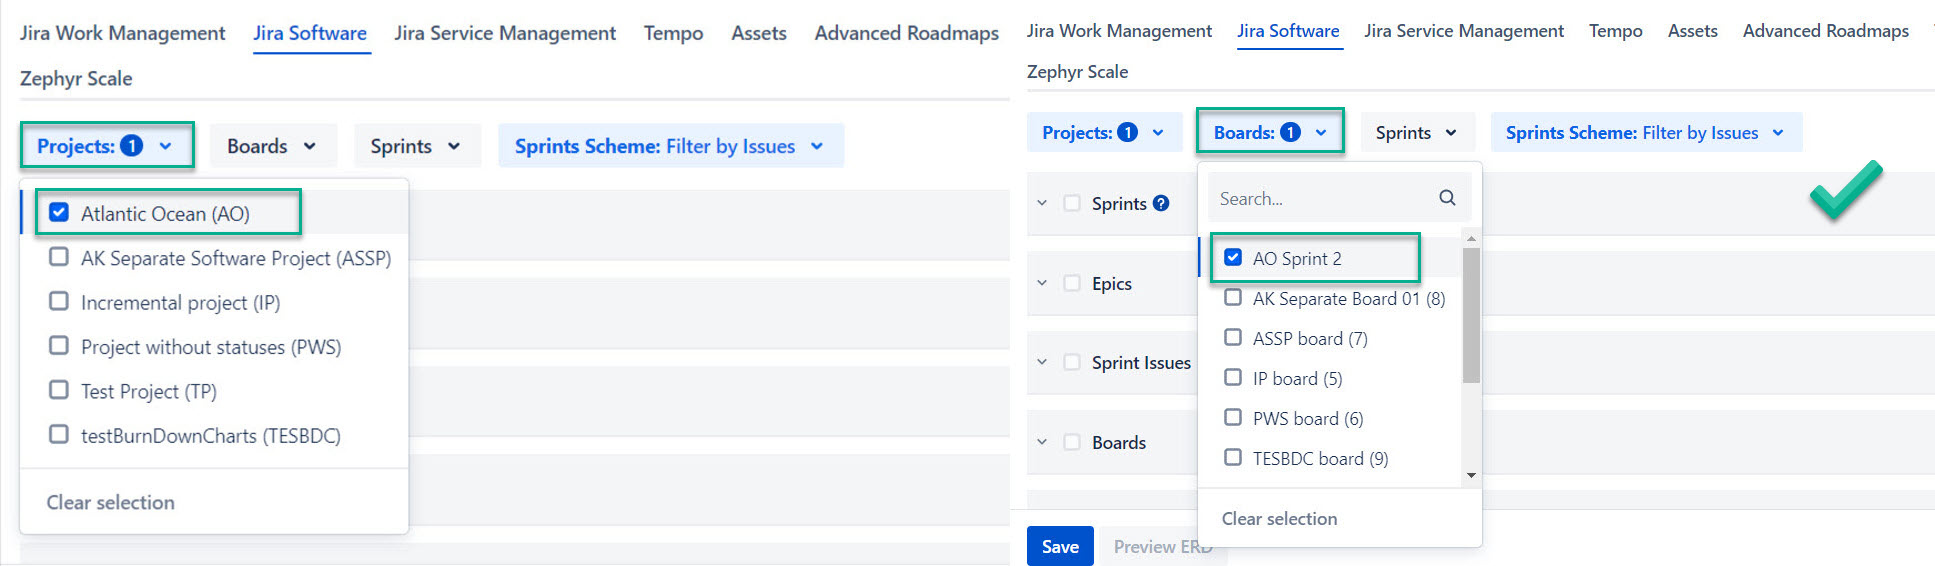This screenshot has height=566, width=1935.
Task: Check AK Separate Software Project (ASSP)
Action: click(59, 257)
